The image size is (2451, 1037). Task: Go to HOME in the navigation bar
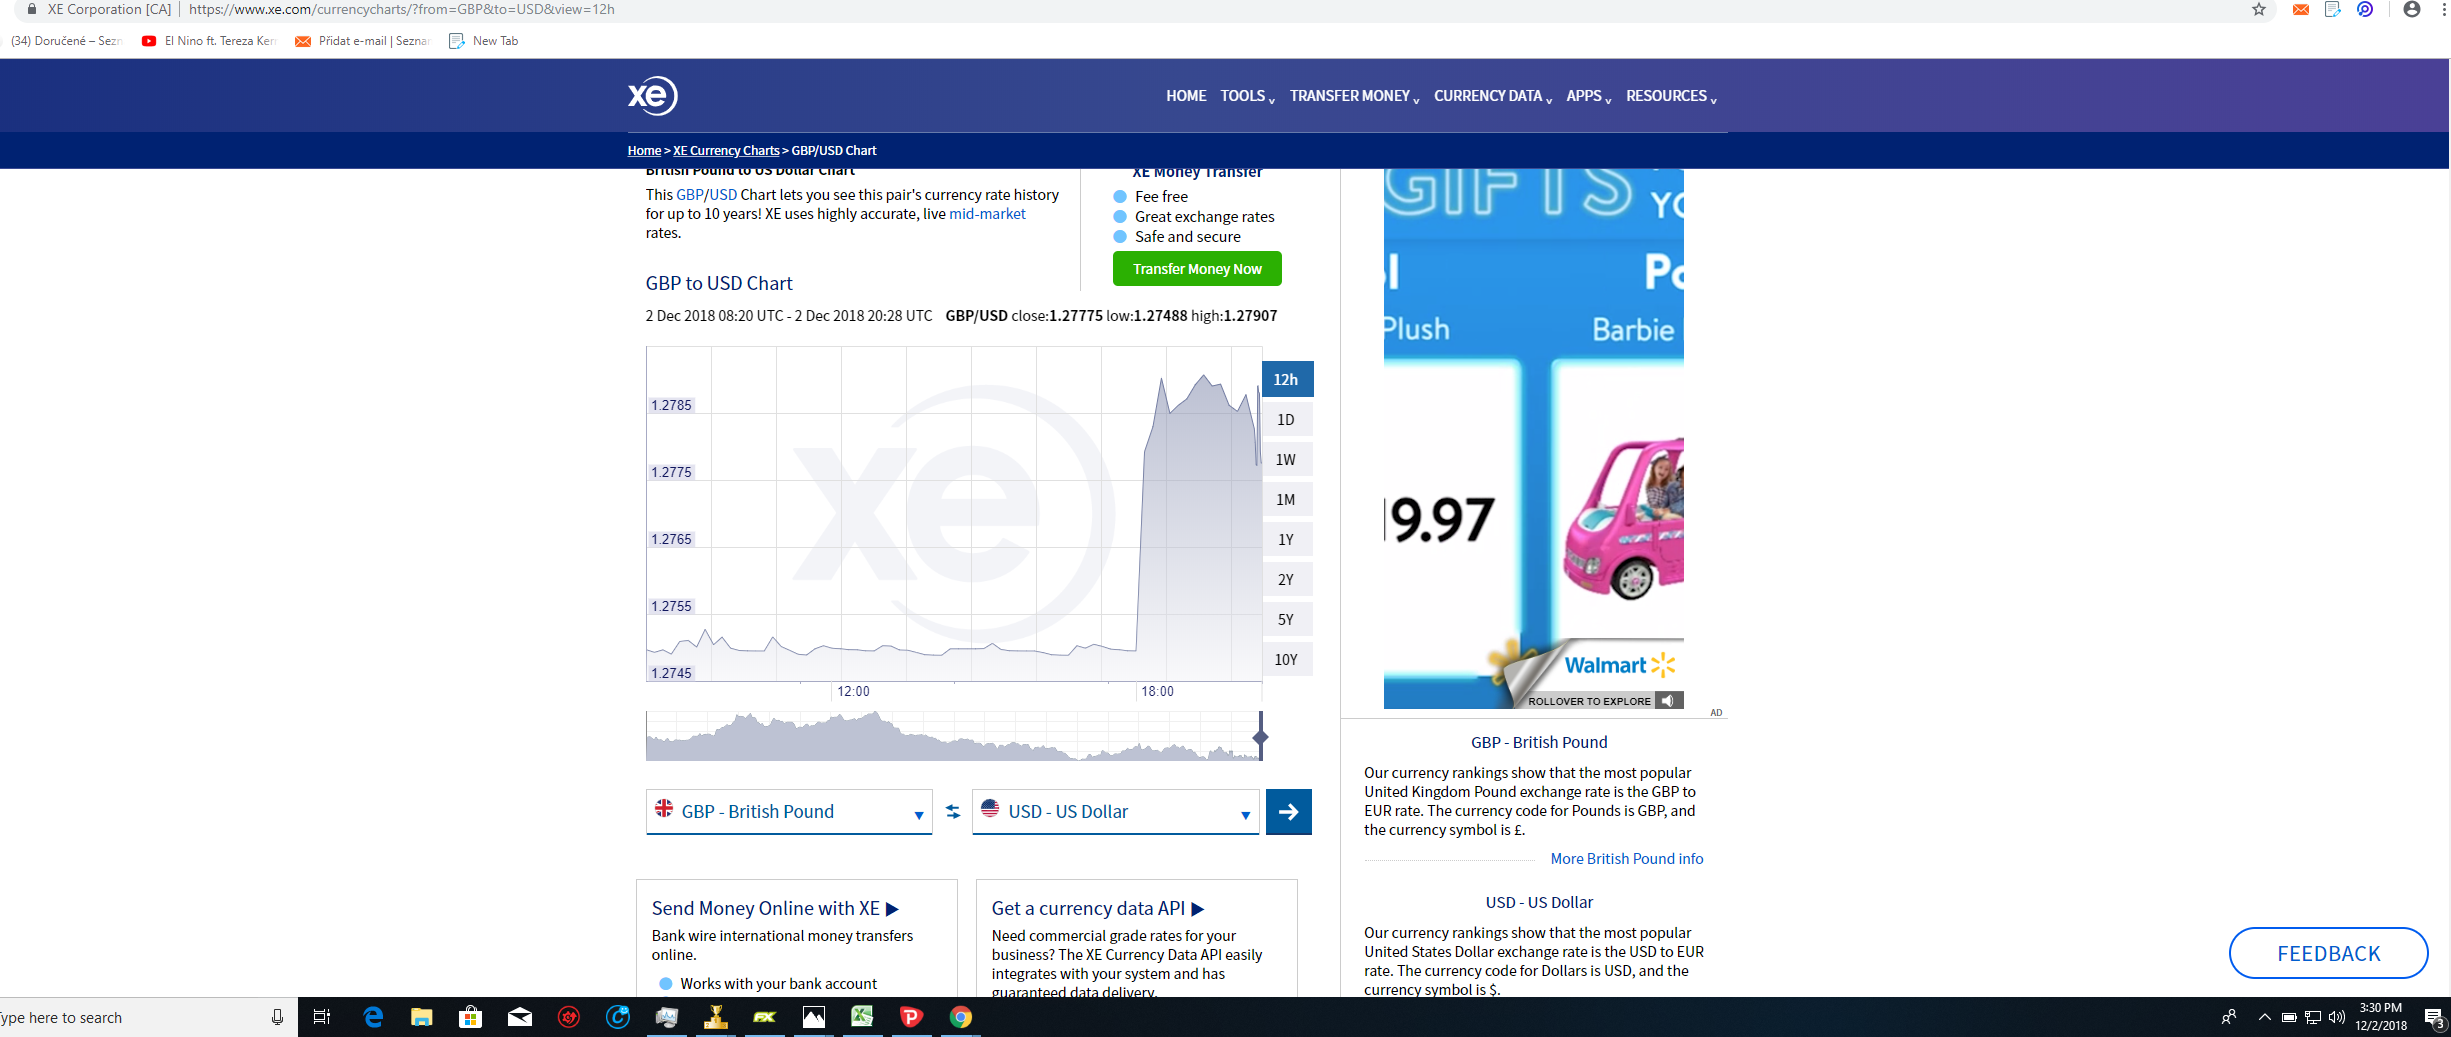click(x=1186, y=96)
